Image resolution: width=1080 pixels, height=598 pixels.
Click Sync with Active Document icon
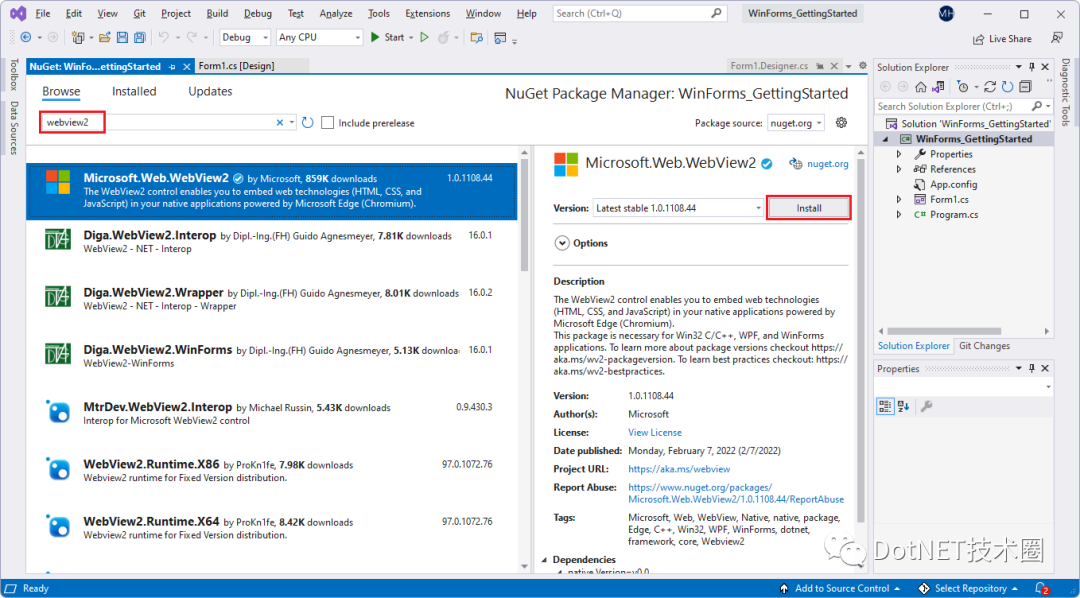[990, 87]
